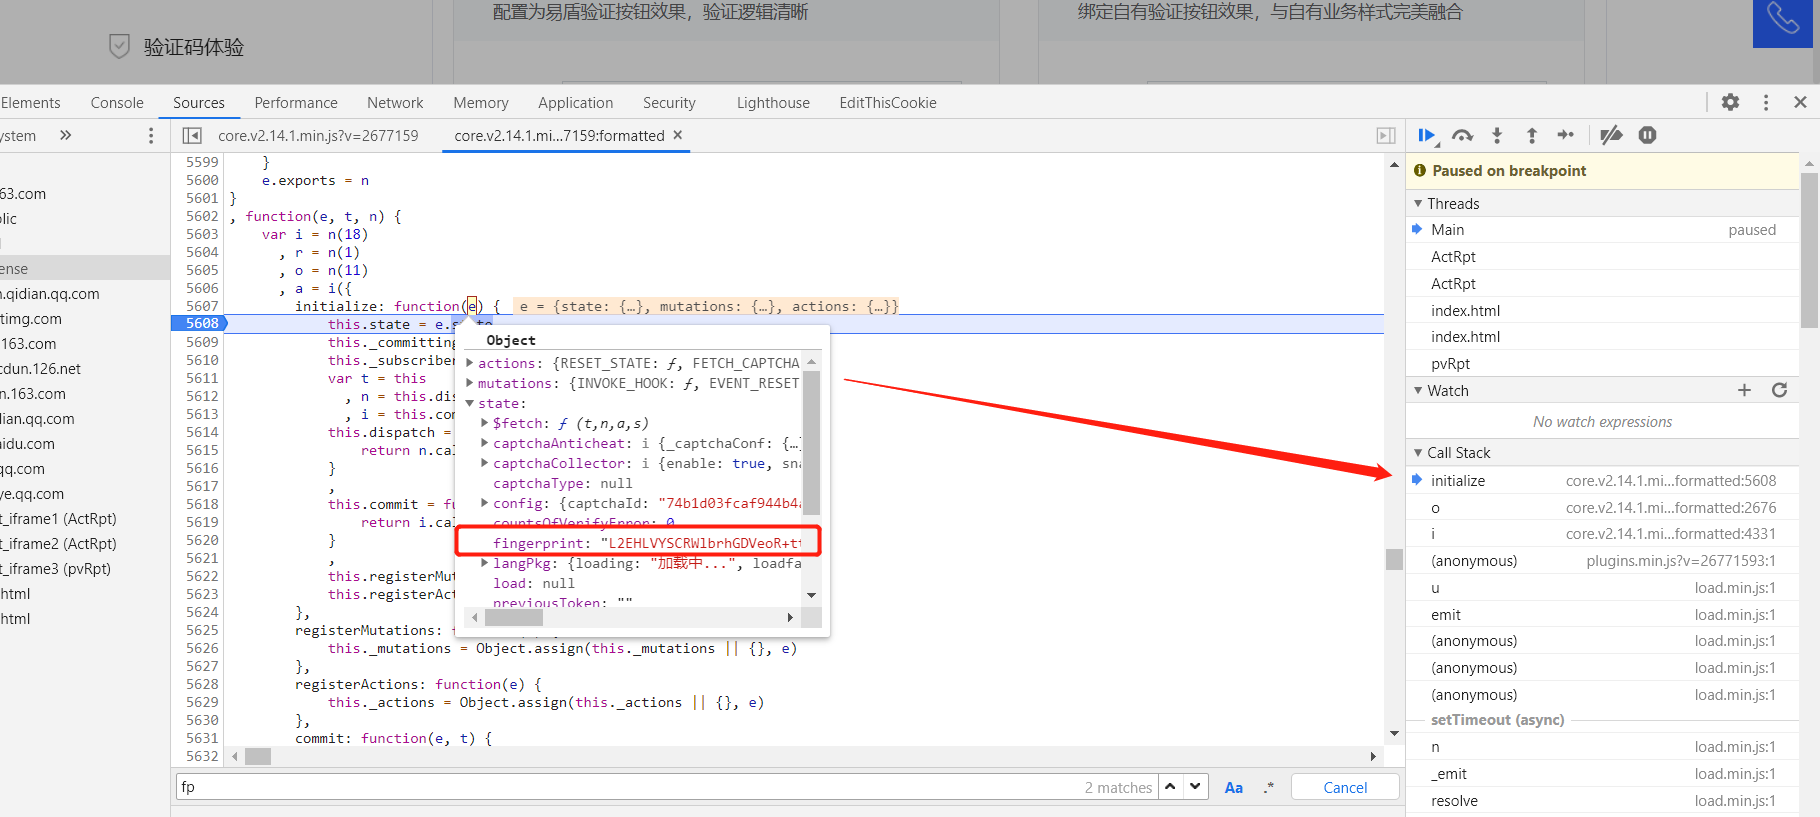Close the DevTools panel
The height and width of the screenshot is (817, 1820).
1800,102
